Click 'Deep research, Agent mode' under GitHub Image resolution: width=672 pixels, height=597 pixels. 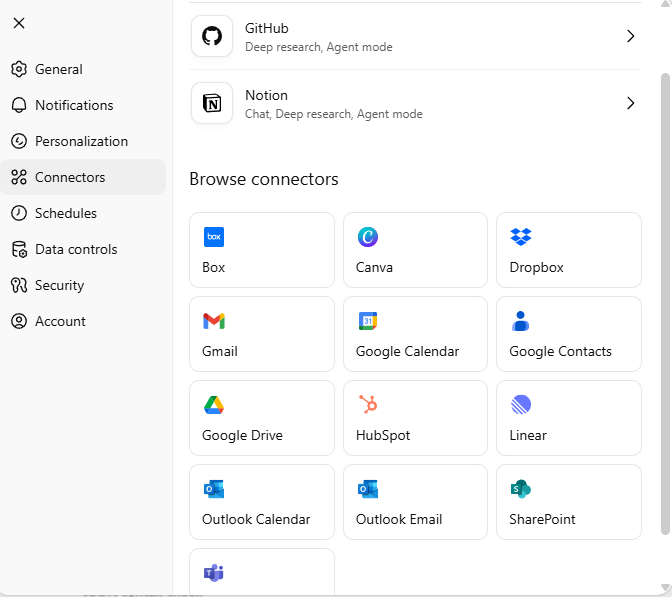(318, 47)
